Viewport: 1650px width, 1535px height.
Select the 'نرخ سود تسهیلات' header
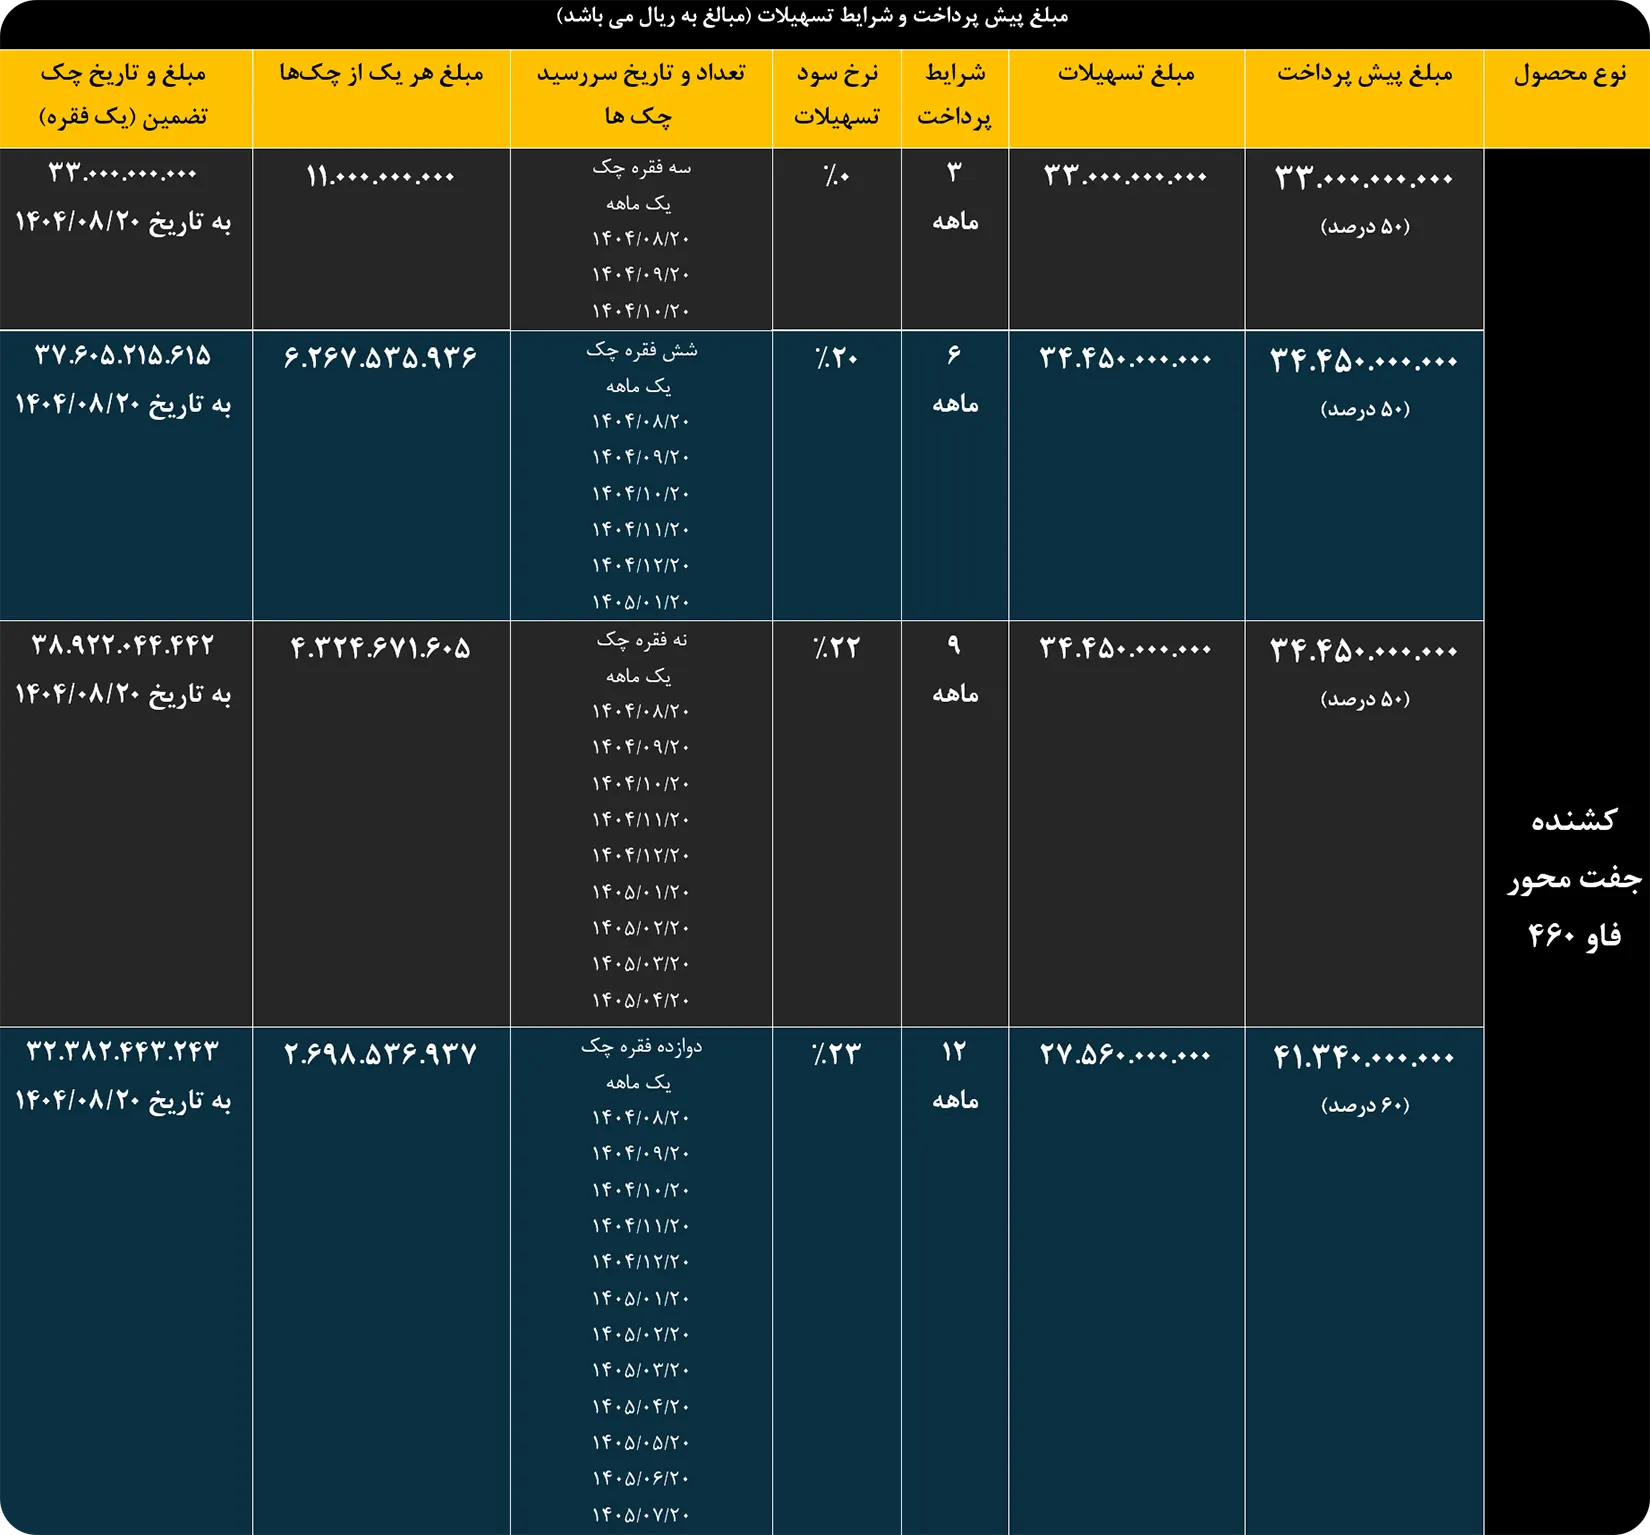tap(836, 95)
